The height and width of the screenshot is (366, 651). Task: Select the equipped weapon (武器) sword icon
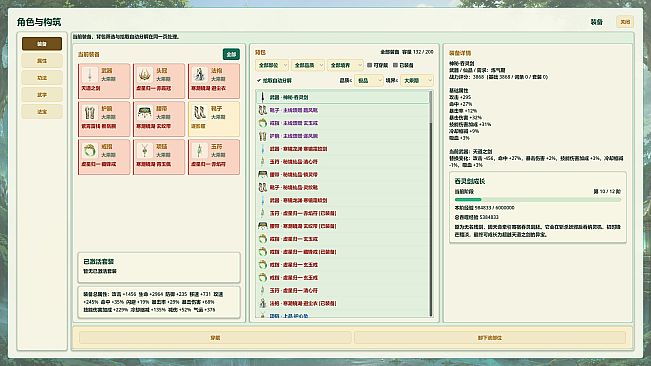[x=90, y=75]
